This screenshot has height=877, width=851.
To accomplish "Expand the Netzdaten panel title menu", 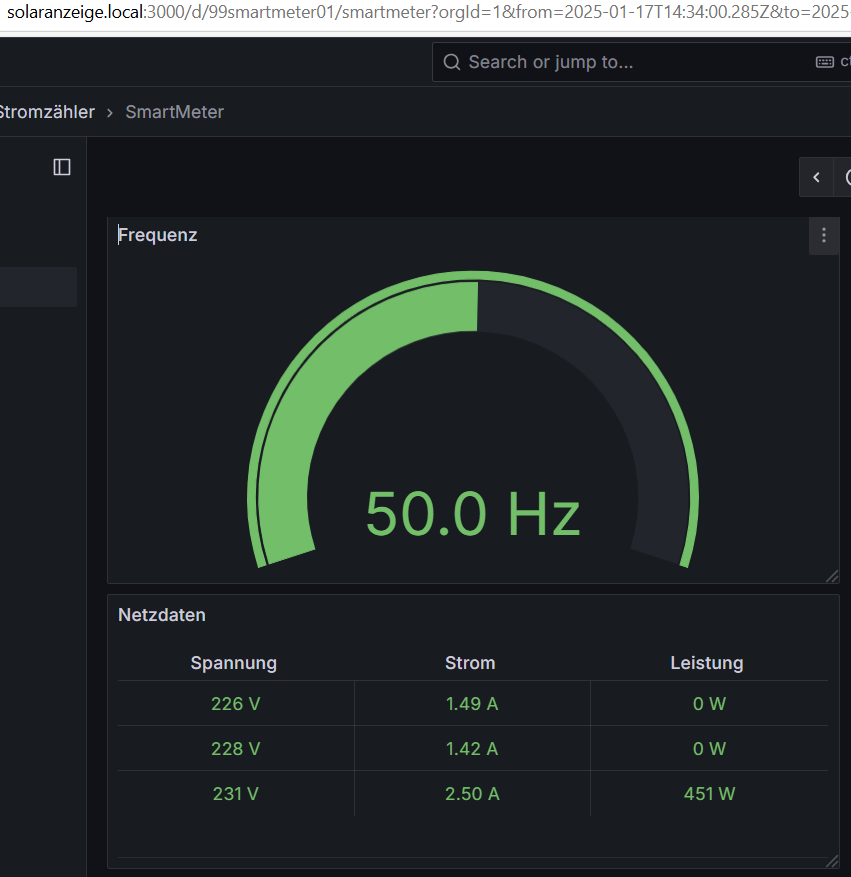I will click(162, 615).
